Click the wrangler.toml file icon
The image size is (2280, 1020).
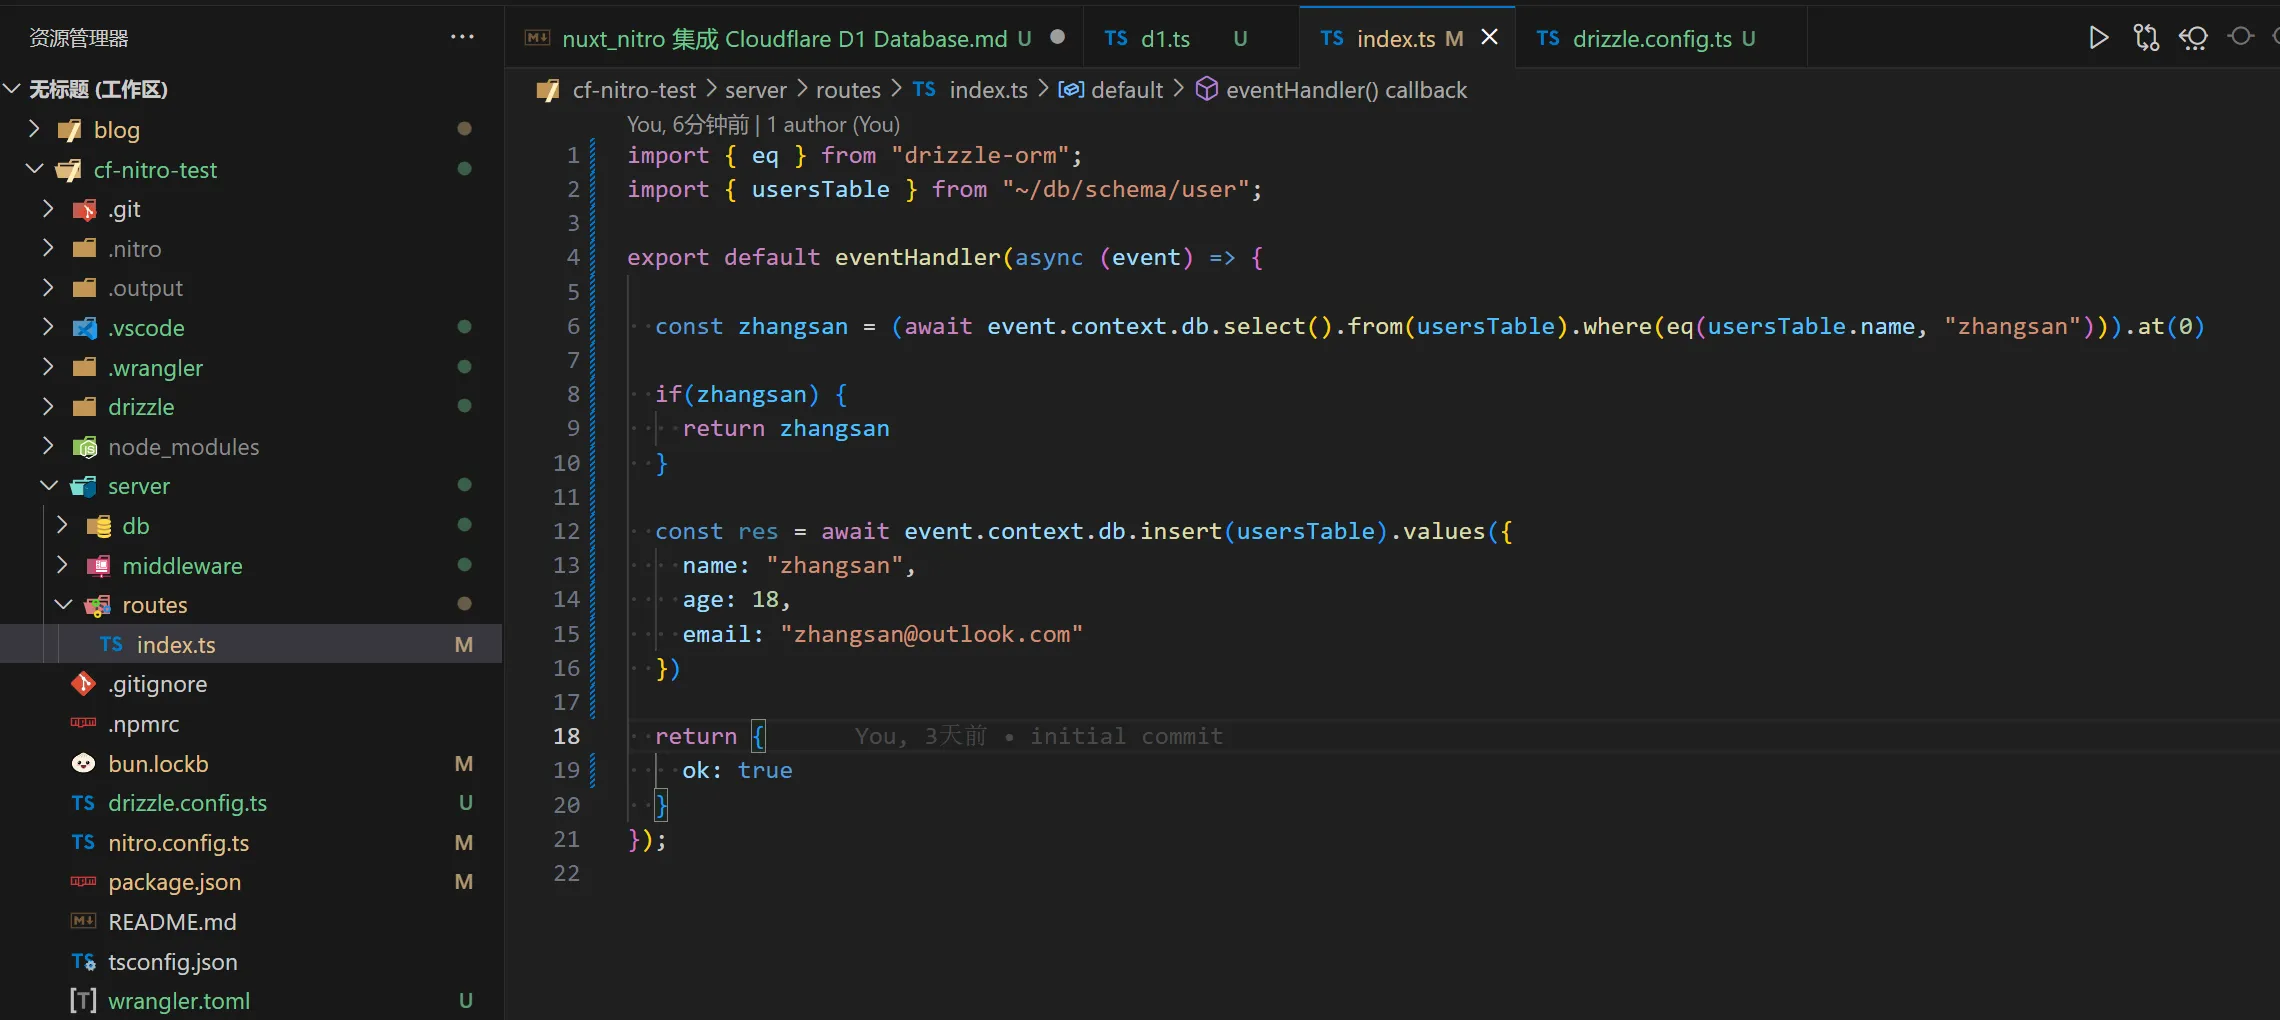coord(84,1001)
